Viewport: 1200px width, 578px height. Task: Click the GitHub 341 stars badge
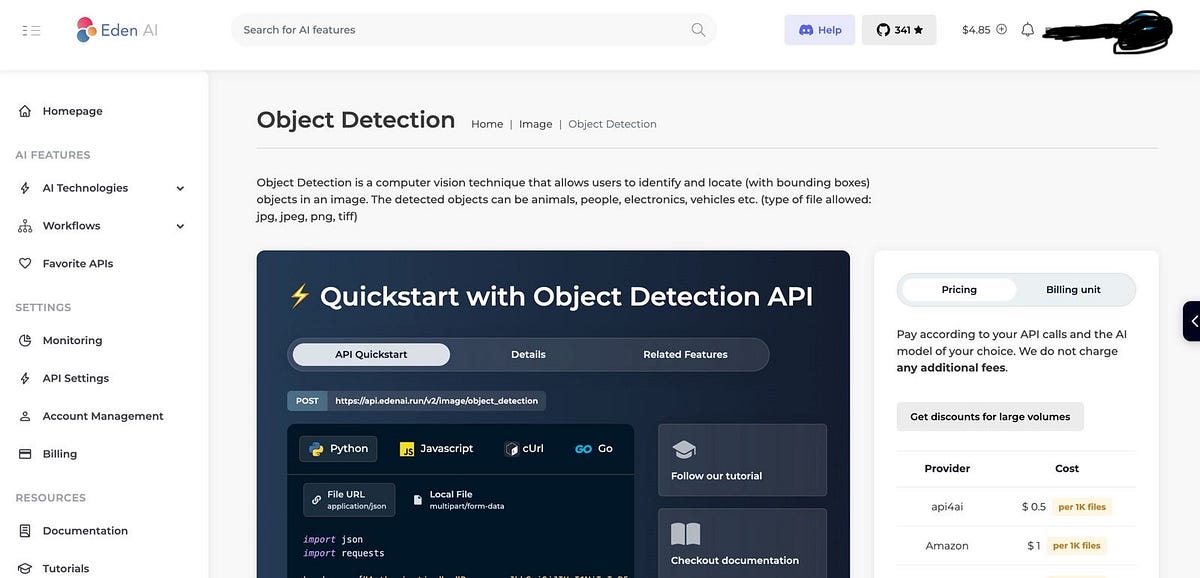(x=898, y=30)
